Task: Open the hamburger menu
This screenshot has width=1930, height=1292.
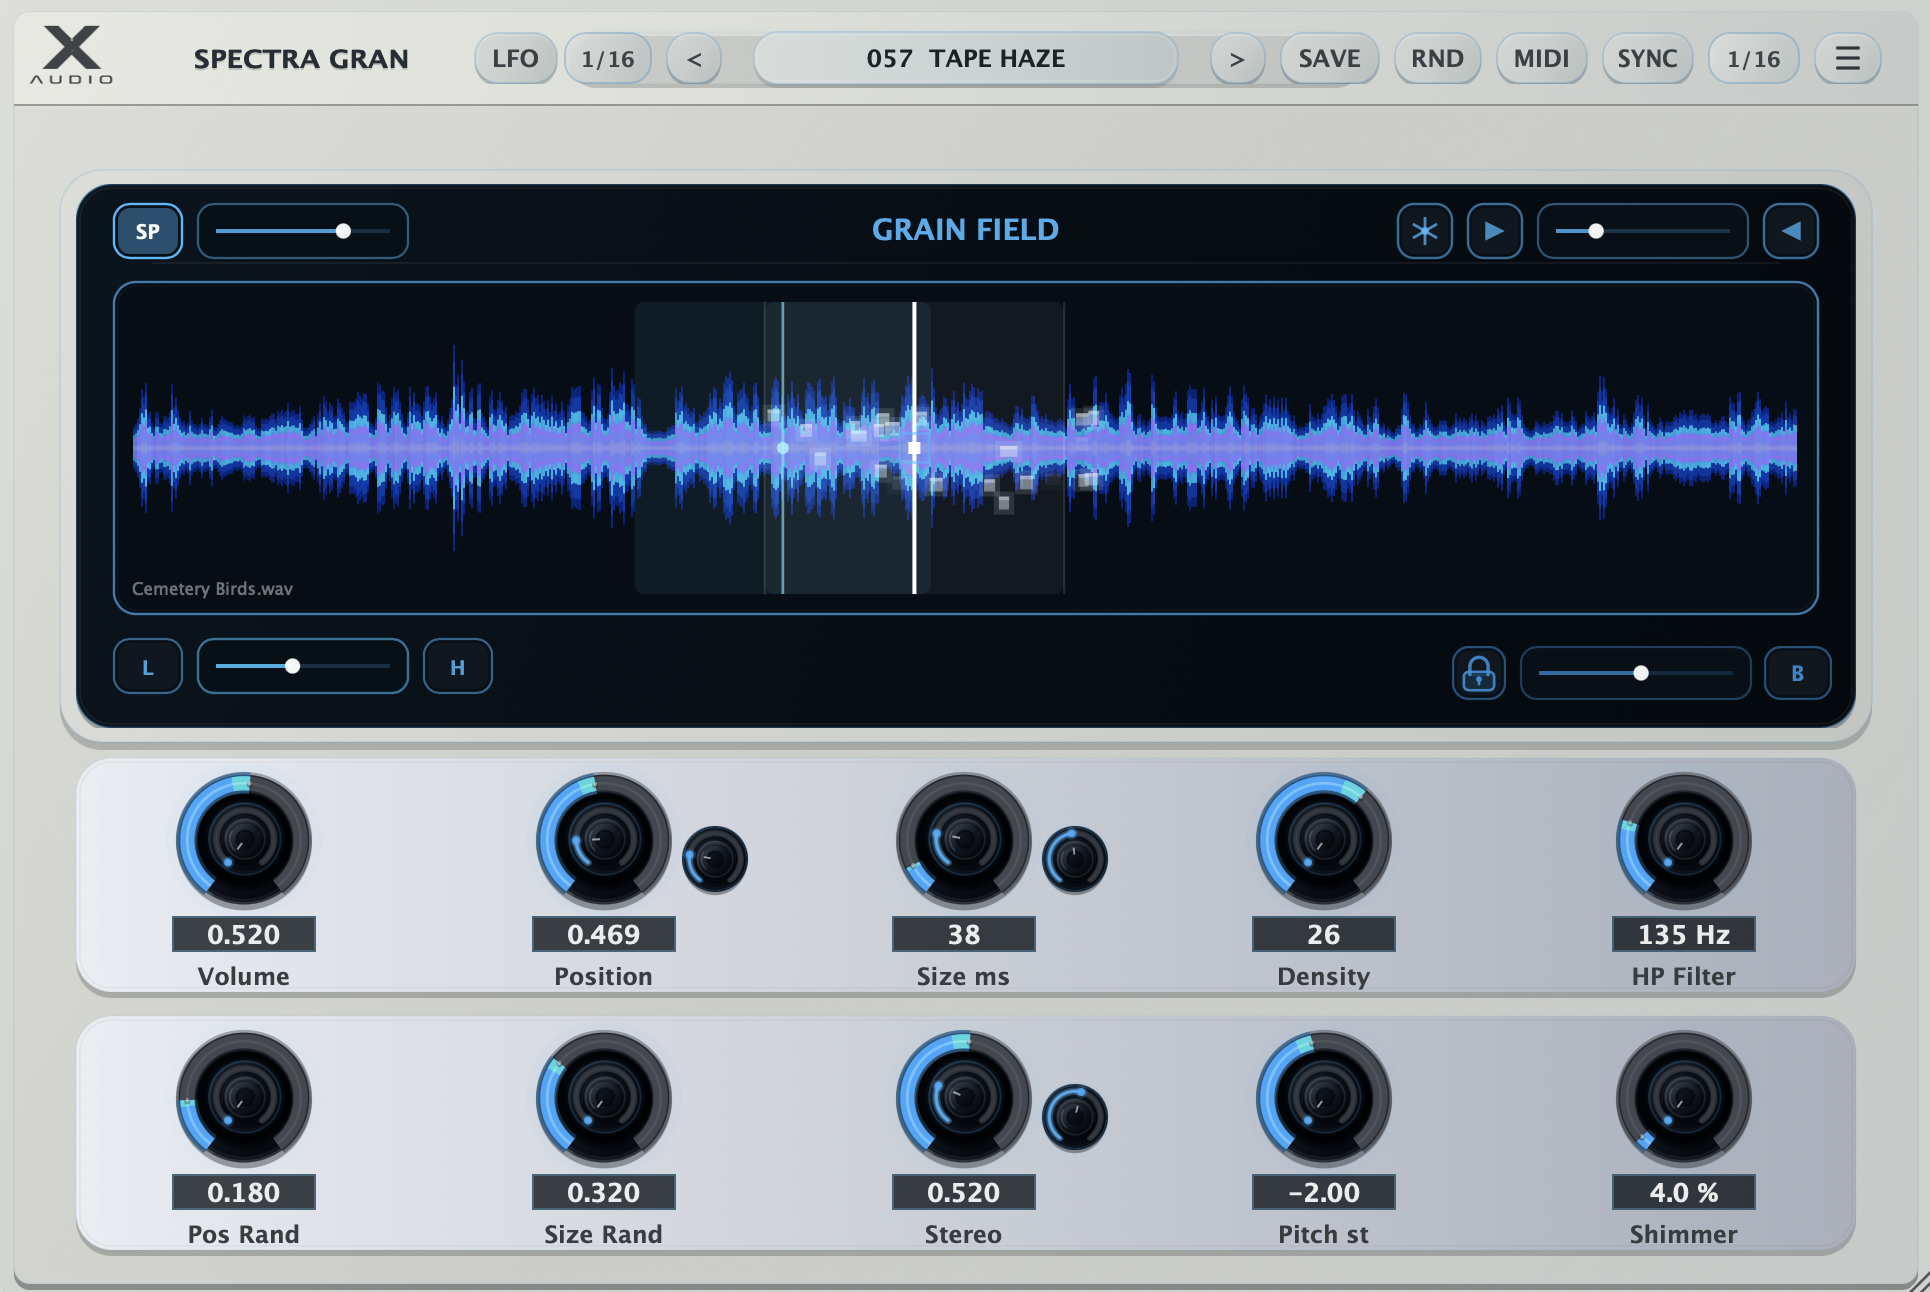Action: tap(1847, 59)
